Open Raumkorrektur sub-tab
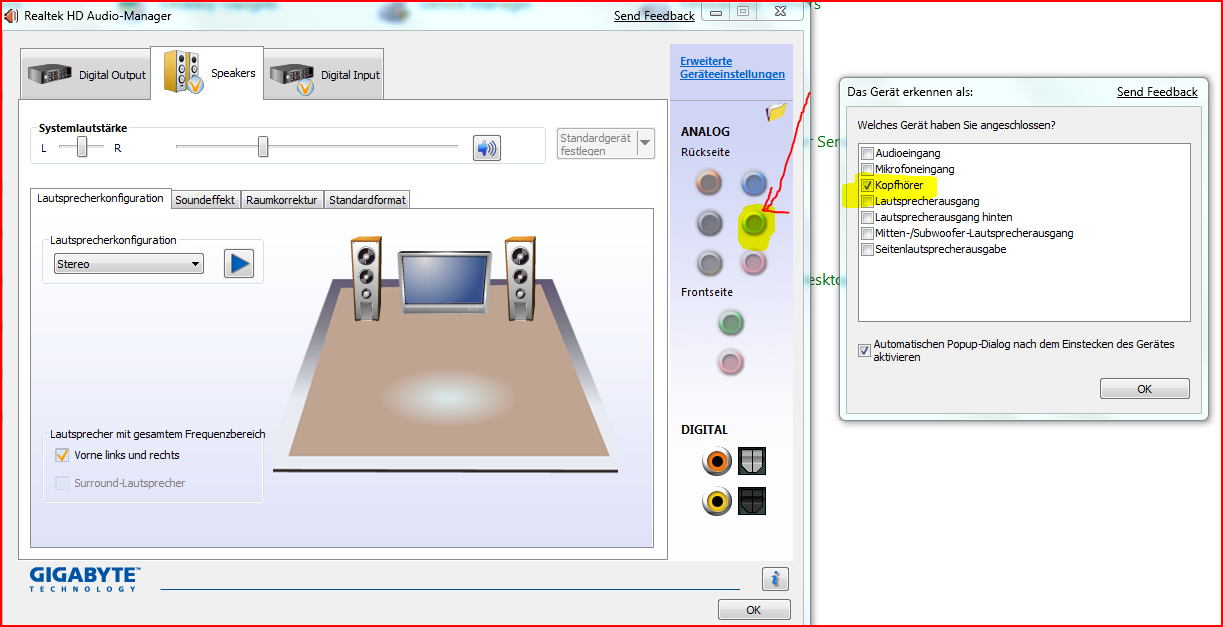This screenshot has width=1223, height=627. 282,200
